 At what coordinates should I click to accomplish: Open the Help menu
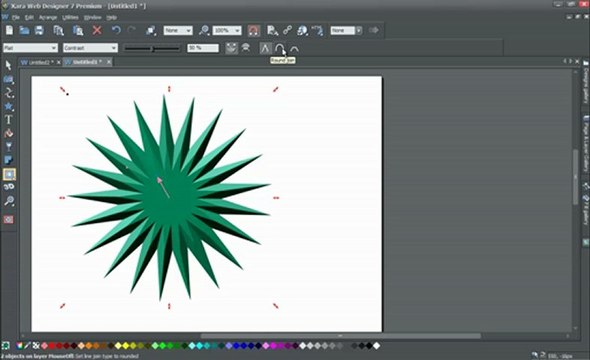111,17
